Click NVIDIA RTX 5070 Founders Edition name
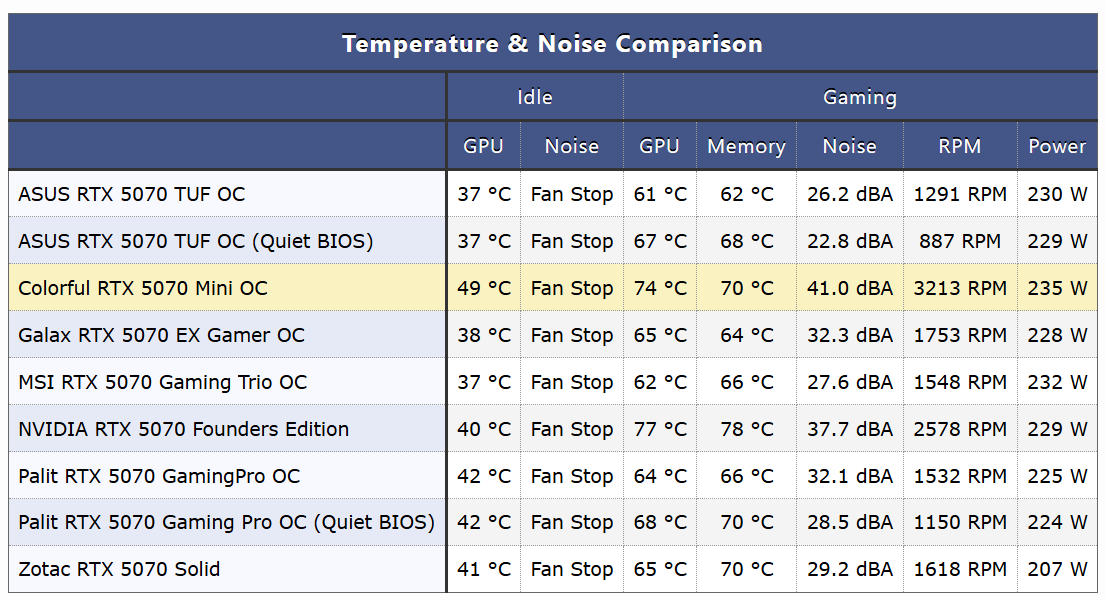Viewport: 1106px width, 600px height. 183,429
